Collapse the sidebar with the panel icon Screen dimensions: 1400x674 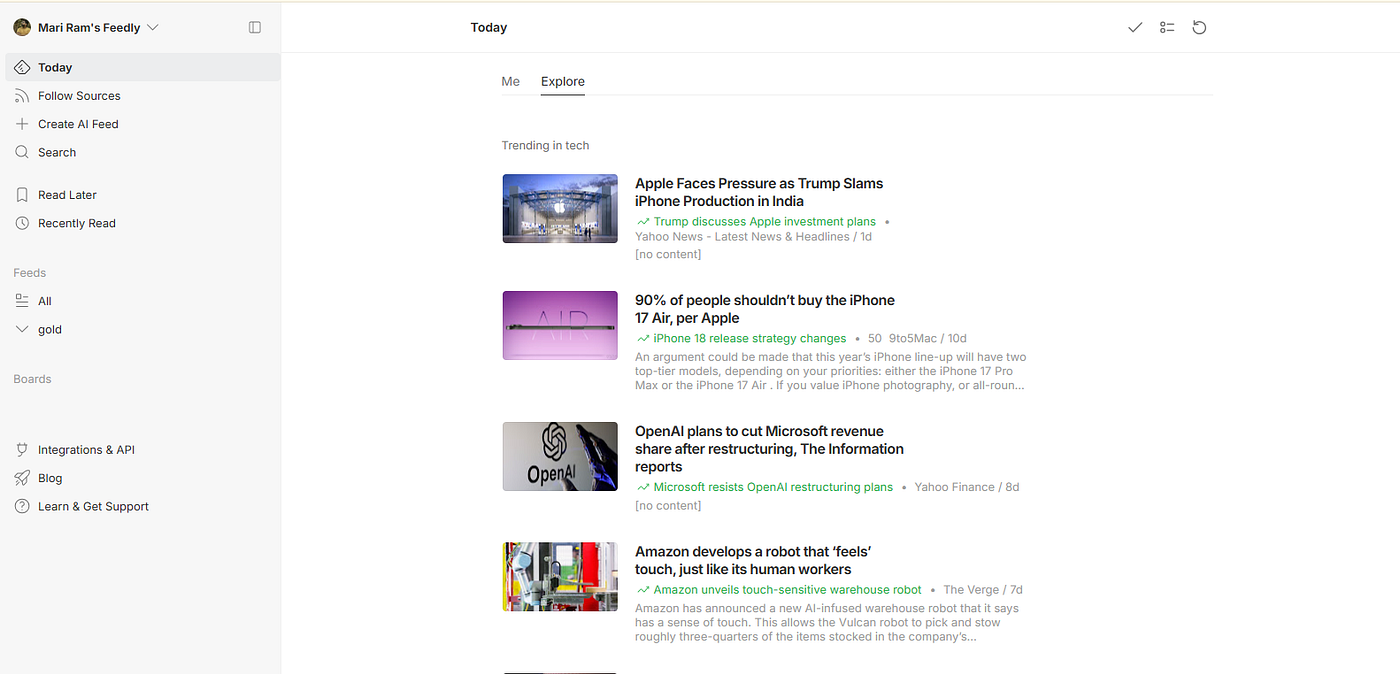coord(255,28)
